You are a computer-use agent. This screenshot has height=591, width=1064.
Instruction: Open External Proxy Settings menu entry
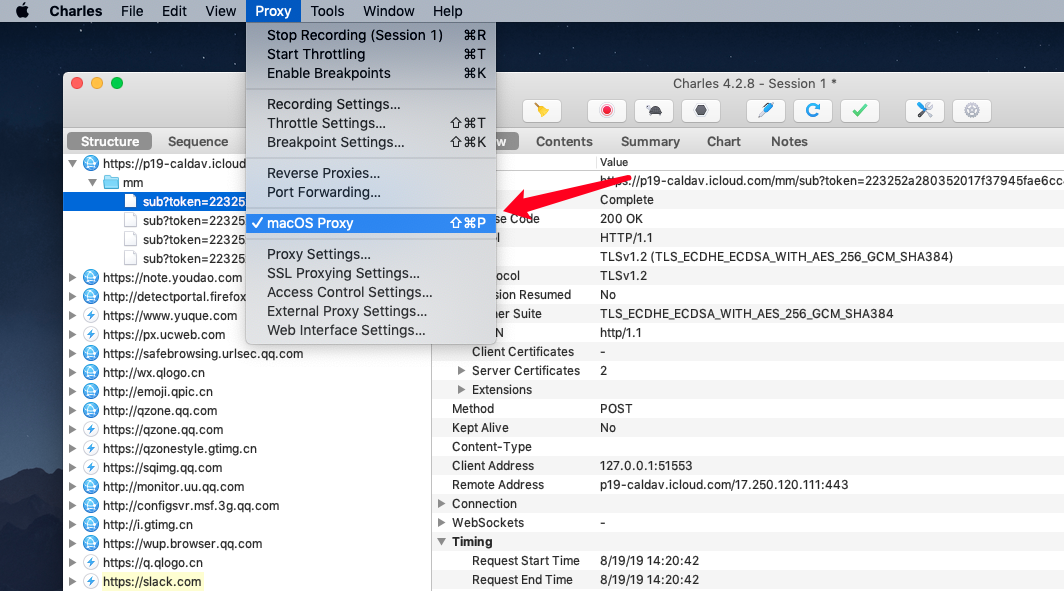point(370,311)
